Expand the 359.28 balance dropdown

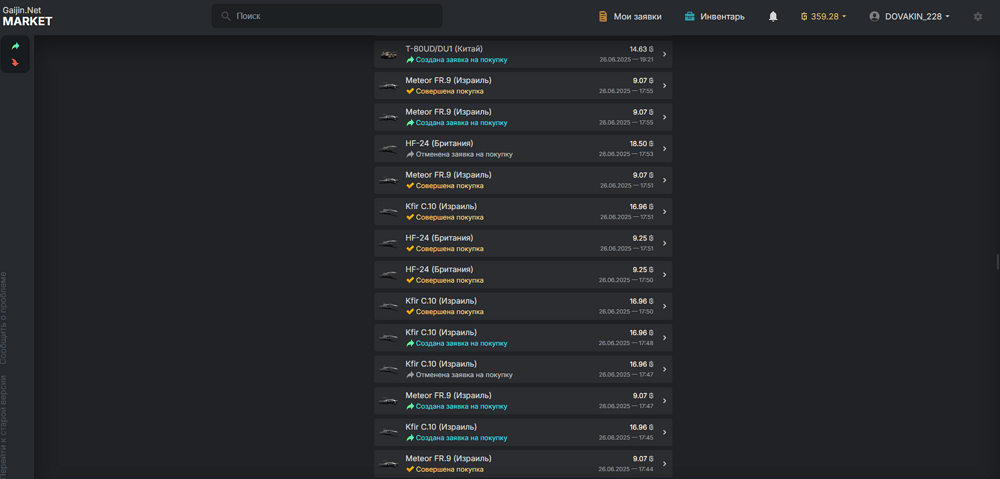coord(823,17)
